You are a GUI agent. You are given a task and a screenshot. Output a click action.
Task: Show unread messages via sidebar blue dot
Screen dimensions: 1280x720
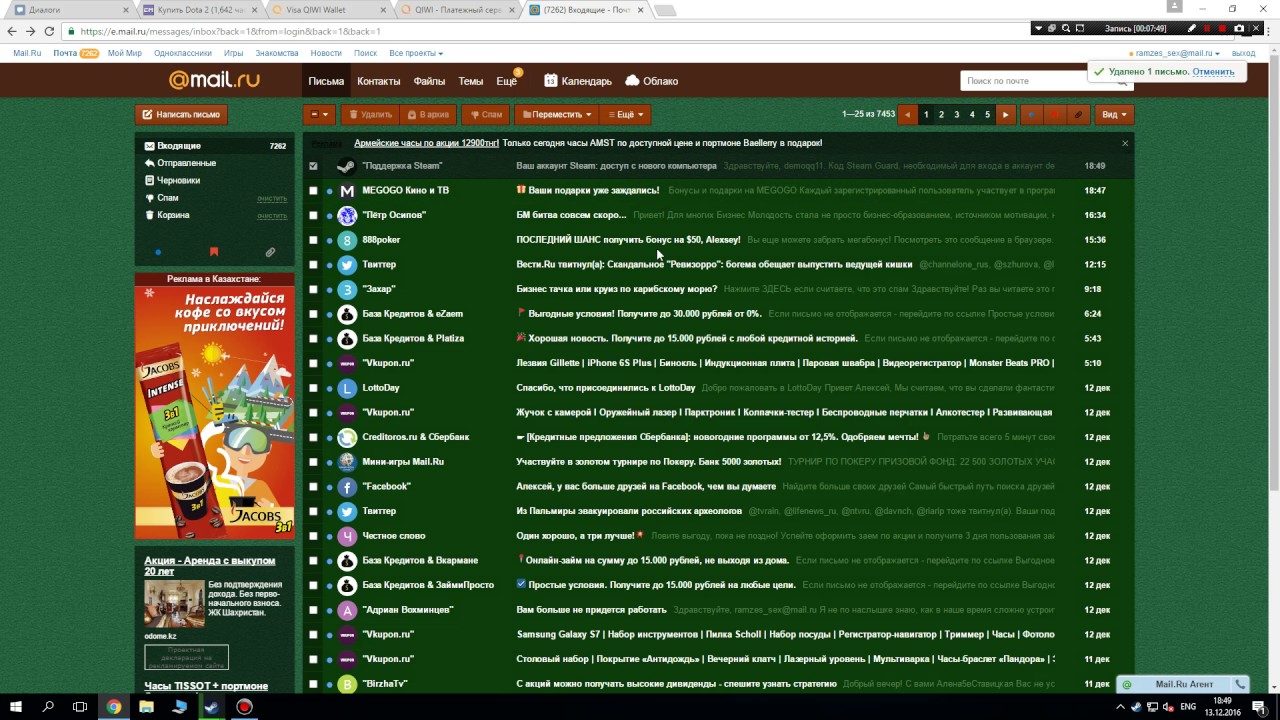tap(158, 252)
